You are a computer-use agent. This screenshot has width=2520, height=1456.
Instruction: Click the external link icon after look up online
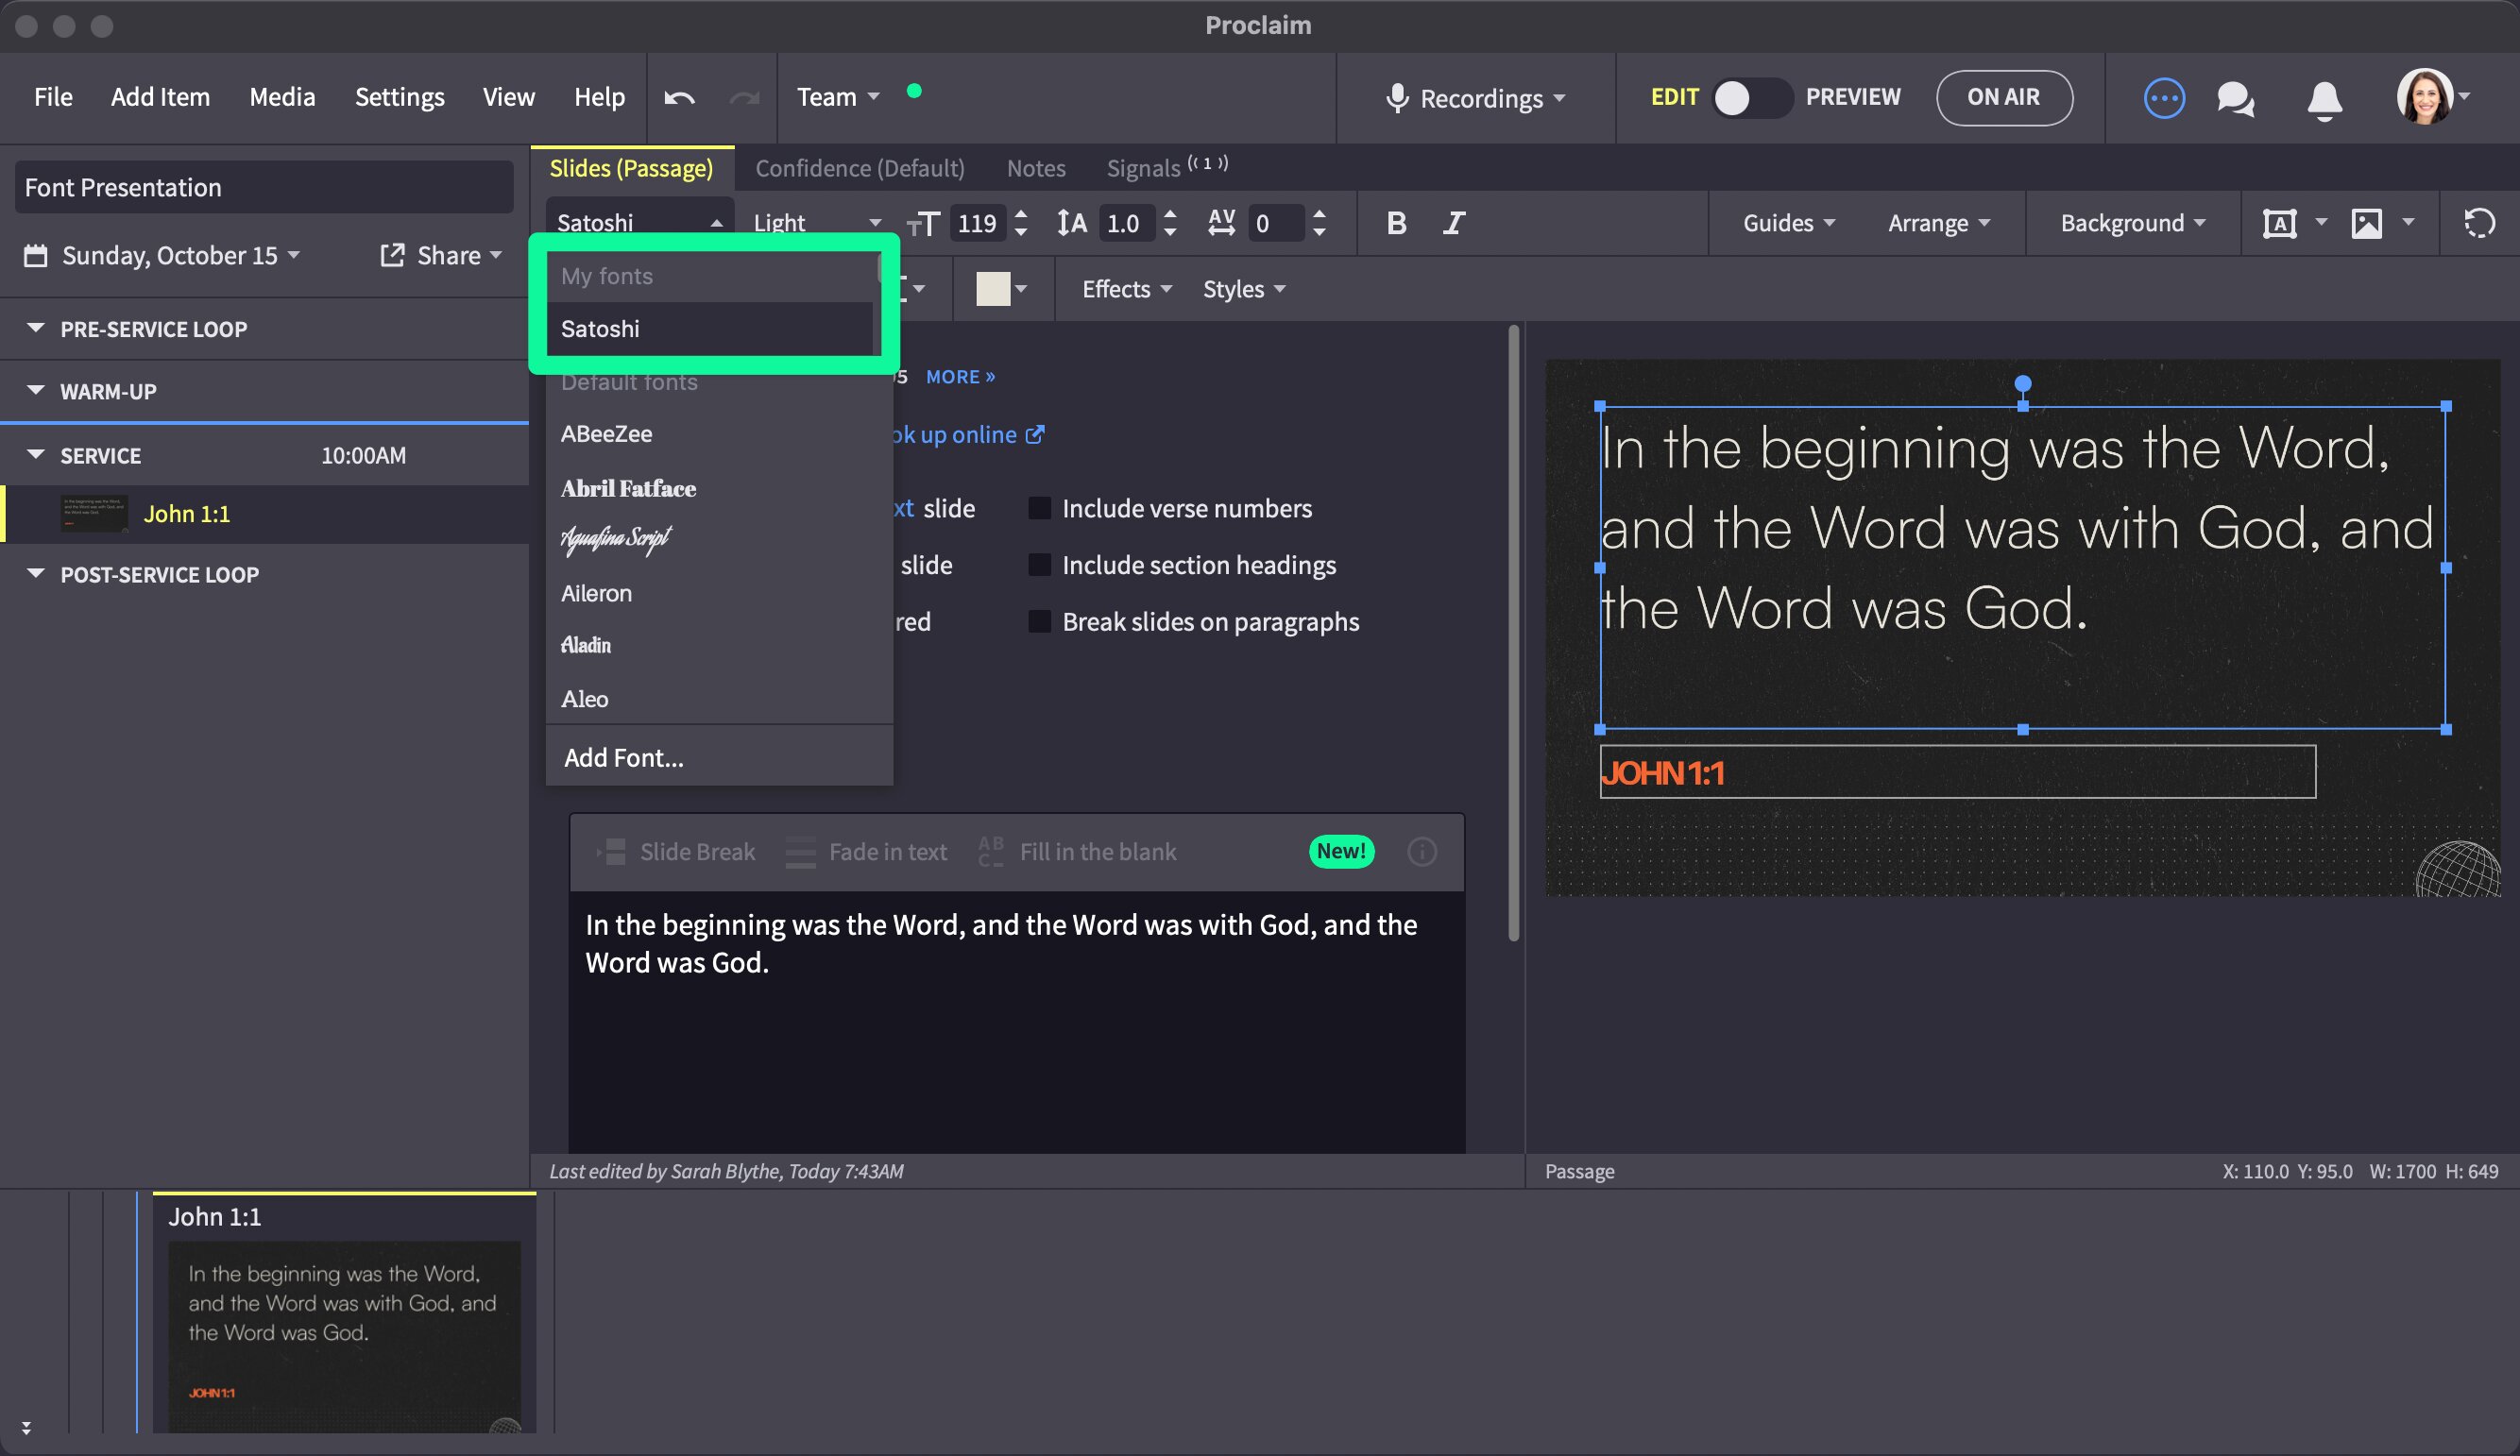[x=1035, y=434]
